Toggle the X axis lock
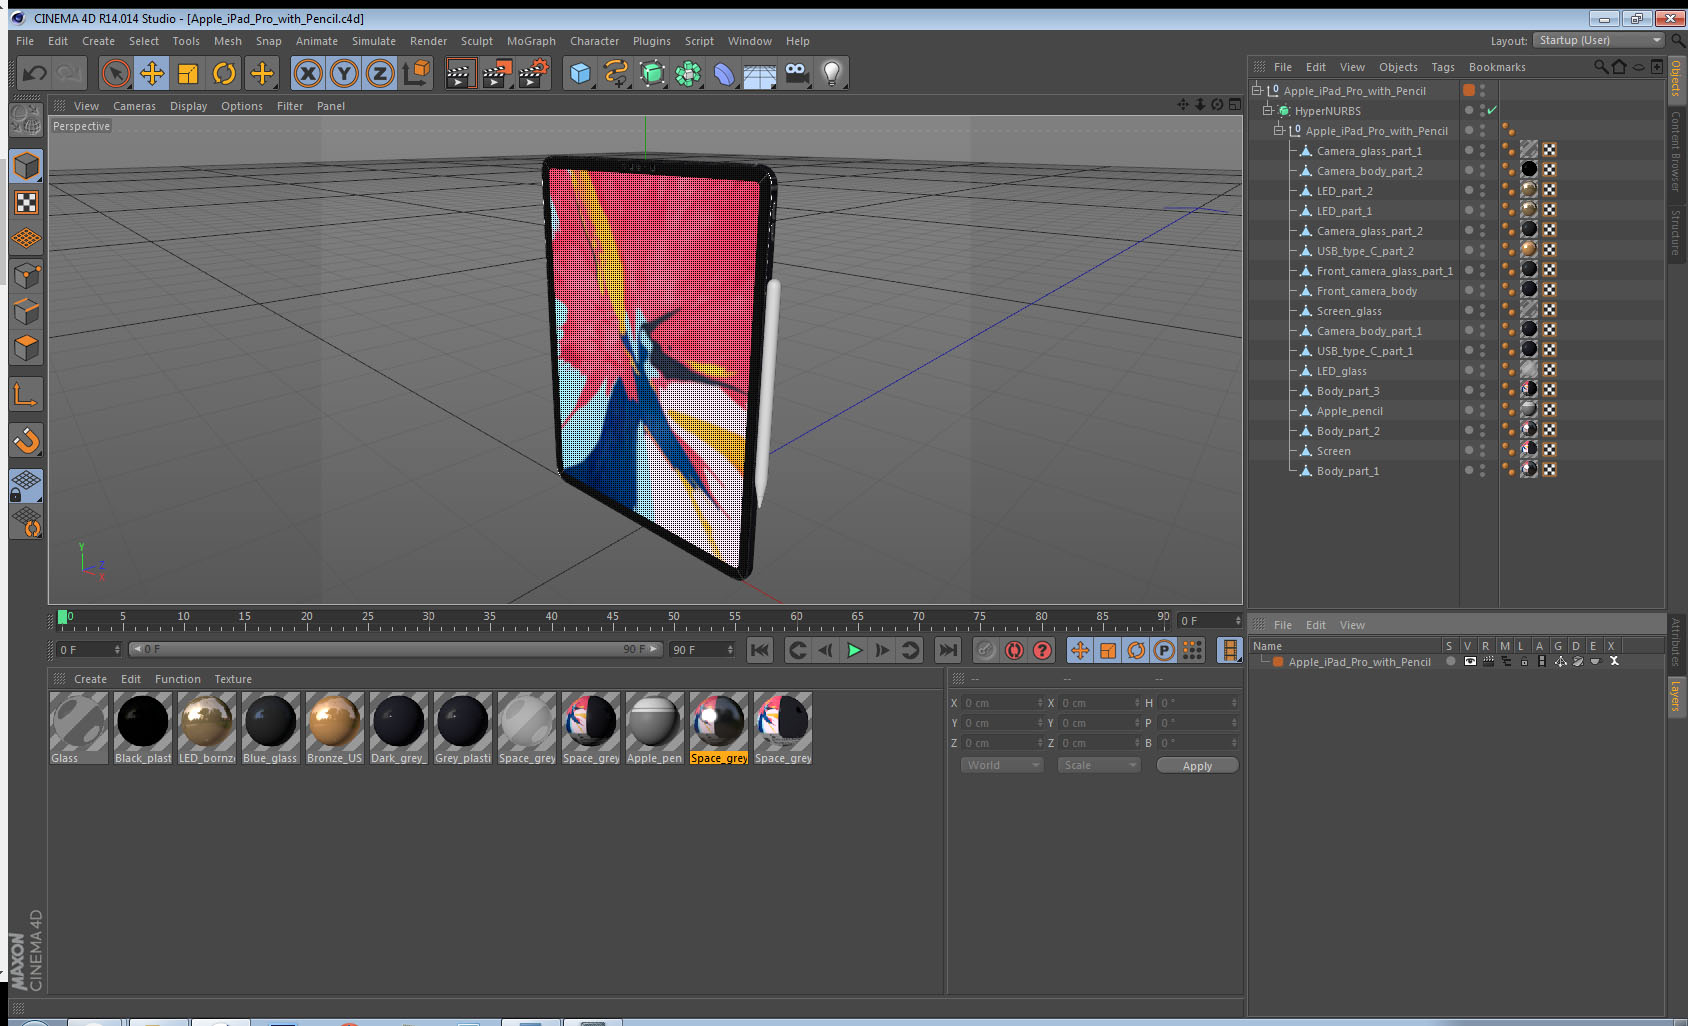Image resolution: width=1688 pixels, height=1026 pixels. [x=308, y=73]
